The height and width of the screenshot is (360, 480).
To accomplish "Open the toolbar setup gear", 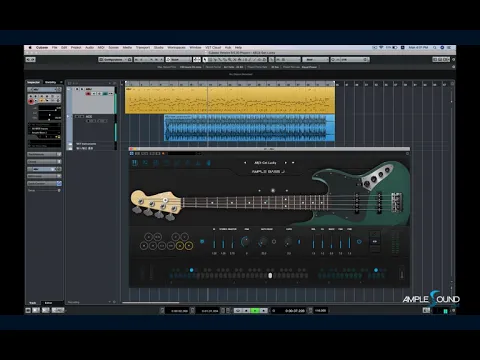I will (x=453, y=60).
